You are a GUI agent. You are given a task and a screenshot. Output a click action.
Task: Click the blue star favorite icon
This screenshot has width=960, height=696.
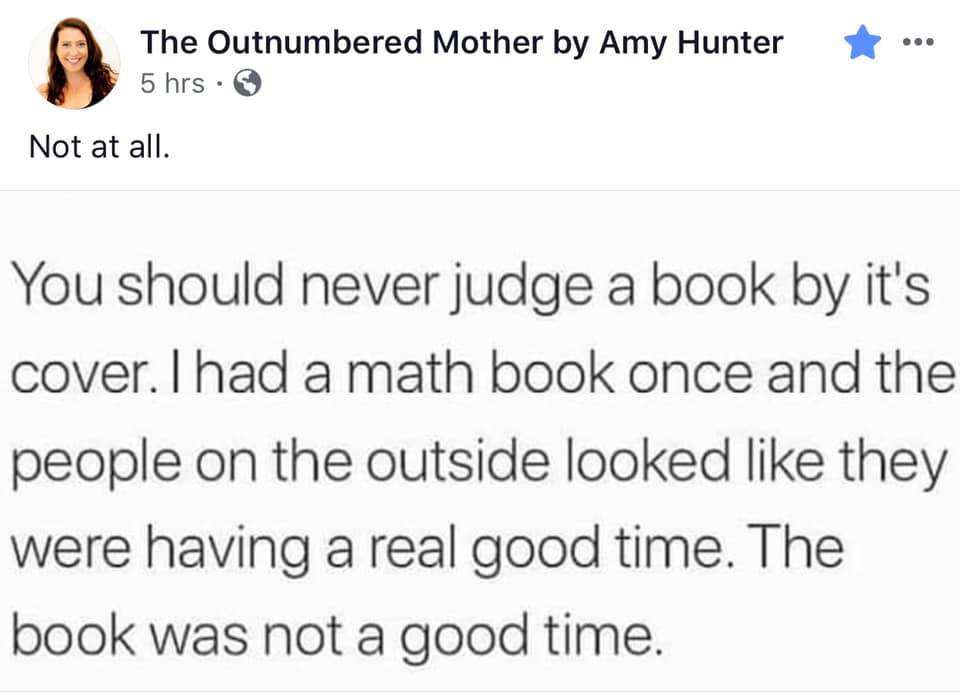[862, 43]
